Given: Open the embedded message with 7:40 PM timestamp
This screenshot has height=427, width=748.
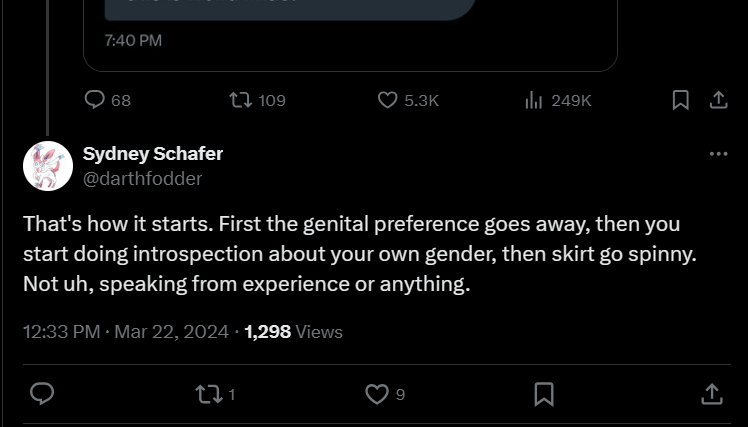Looking at the screenshot, I should pyautogui.click(x=350, y=35).
